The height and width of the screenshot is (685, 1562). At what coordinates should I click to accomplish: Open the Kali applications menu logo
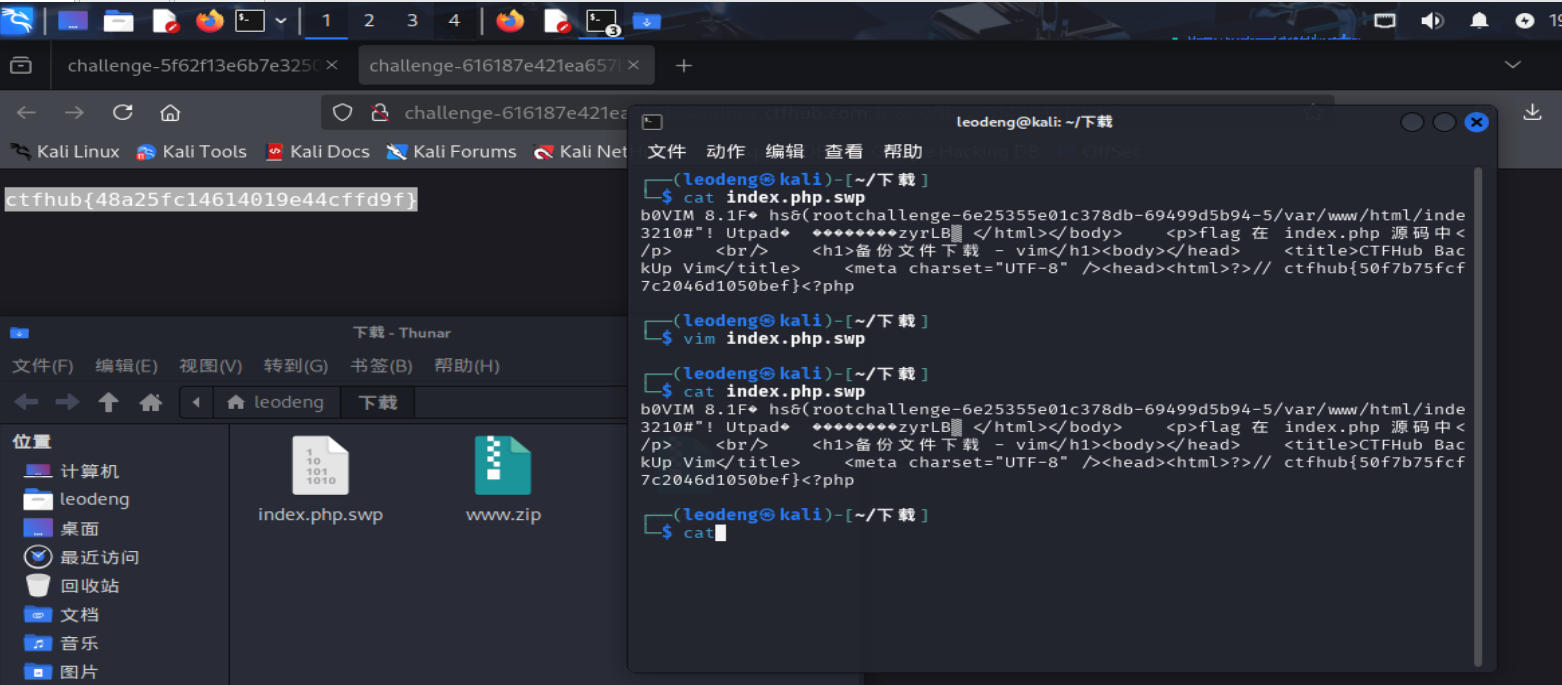coord(18,20)
